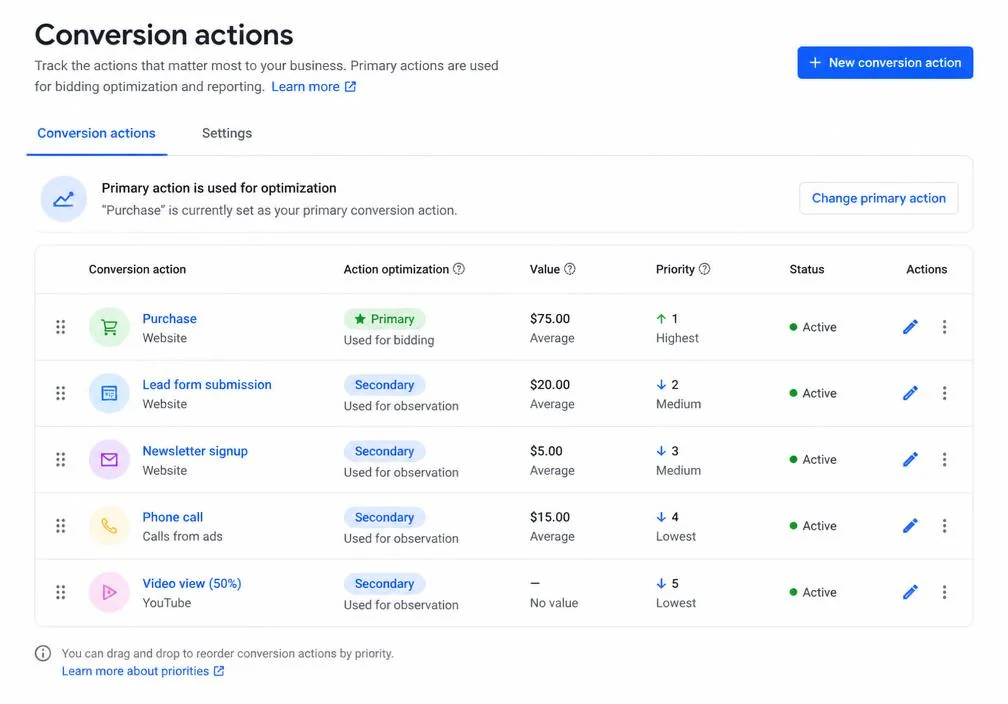Click the Newsletter signup envelope icon

[x=109, y=459]
